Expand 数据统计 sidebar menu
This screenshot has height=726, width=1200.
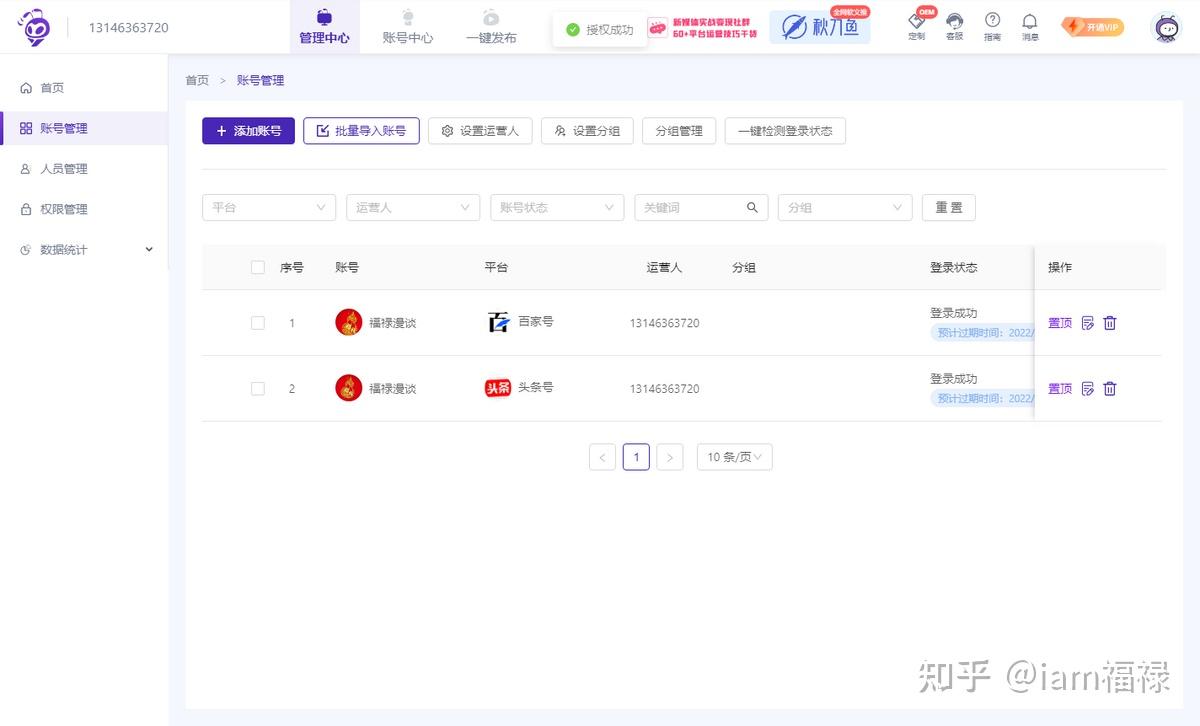pyautogui.click(x=84, y=250)
